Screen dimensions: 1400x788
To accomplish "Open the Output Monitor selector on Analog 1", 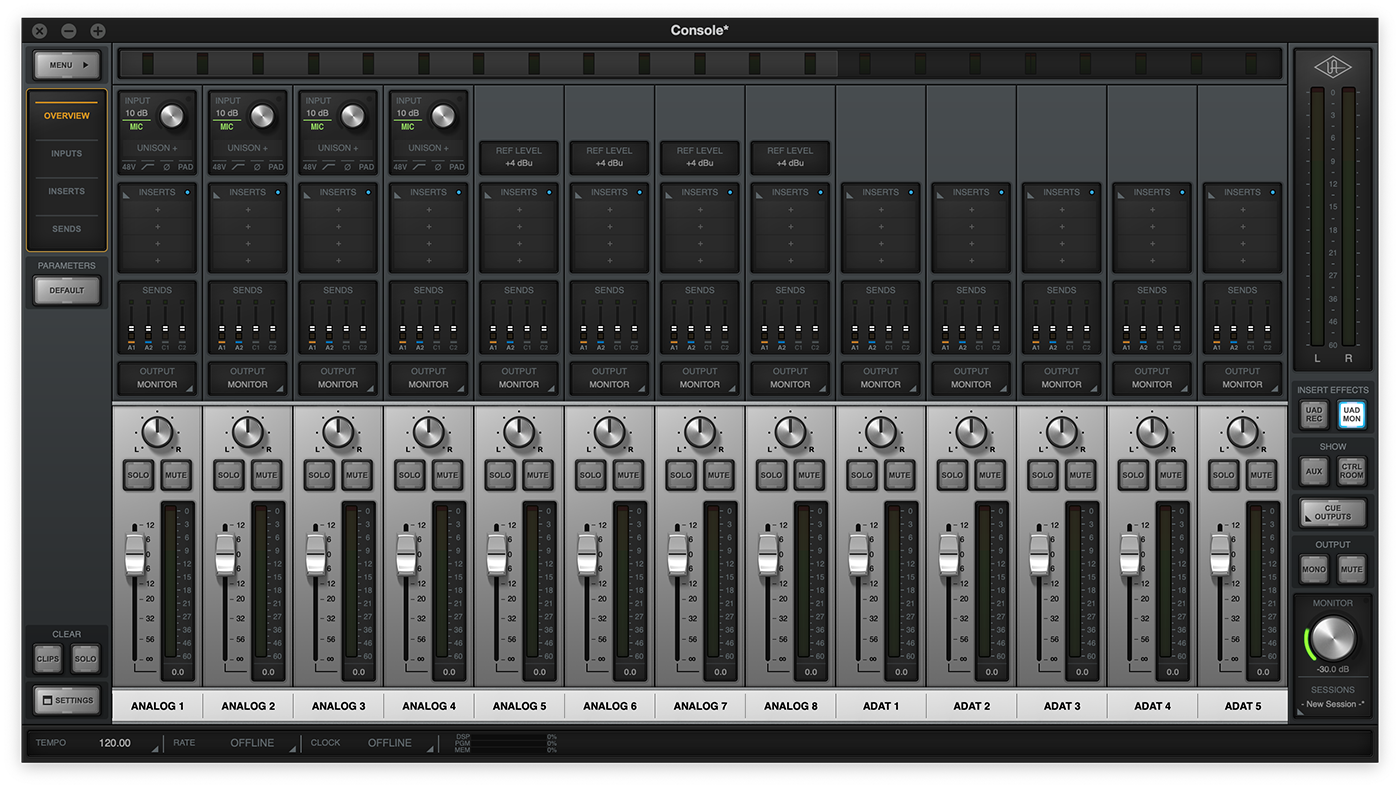I will [x=157, y=378].
